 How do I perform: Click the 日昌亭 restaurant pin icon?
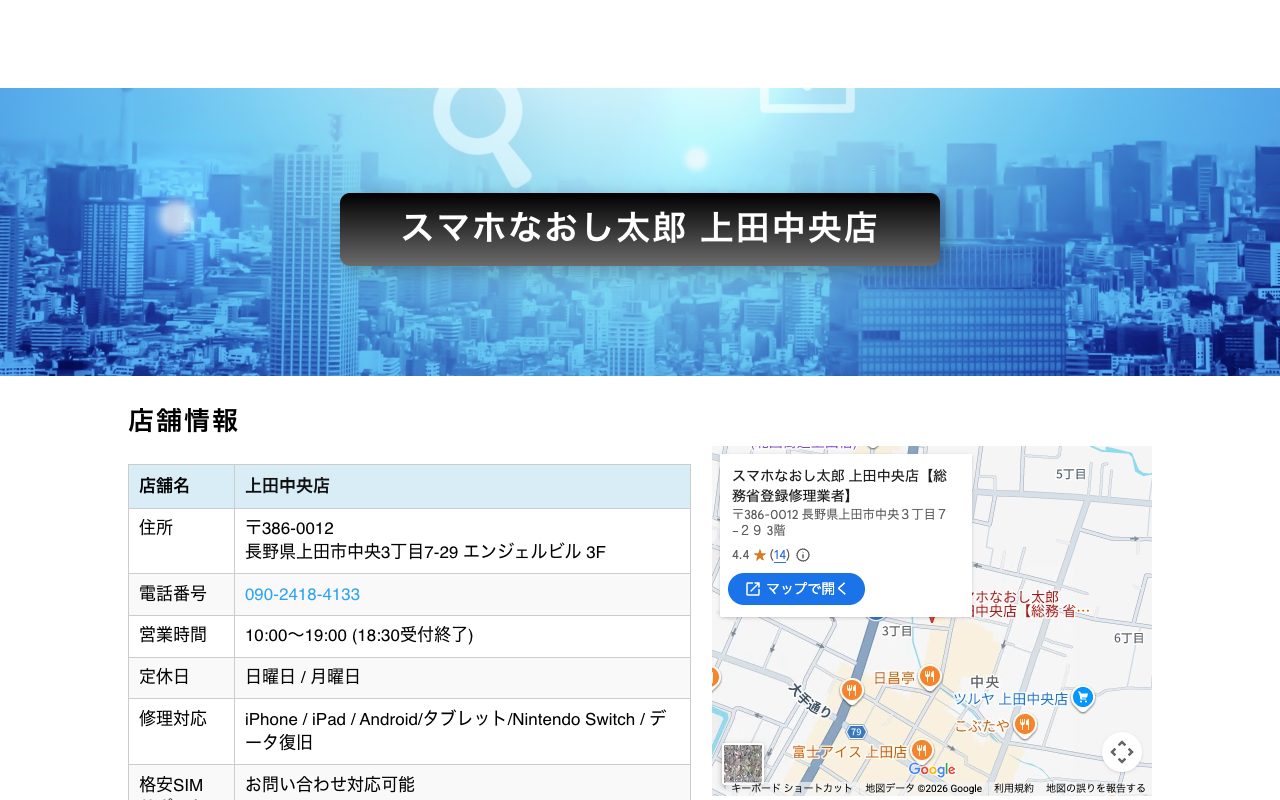[930, 676]
